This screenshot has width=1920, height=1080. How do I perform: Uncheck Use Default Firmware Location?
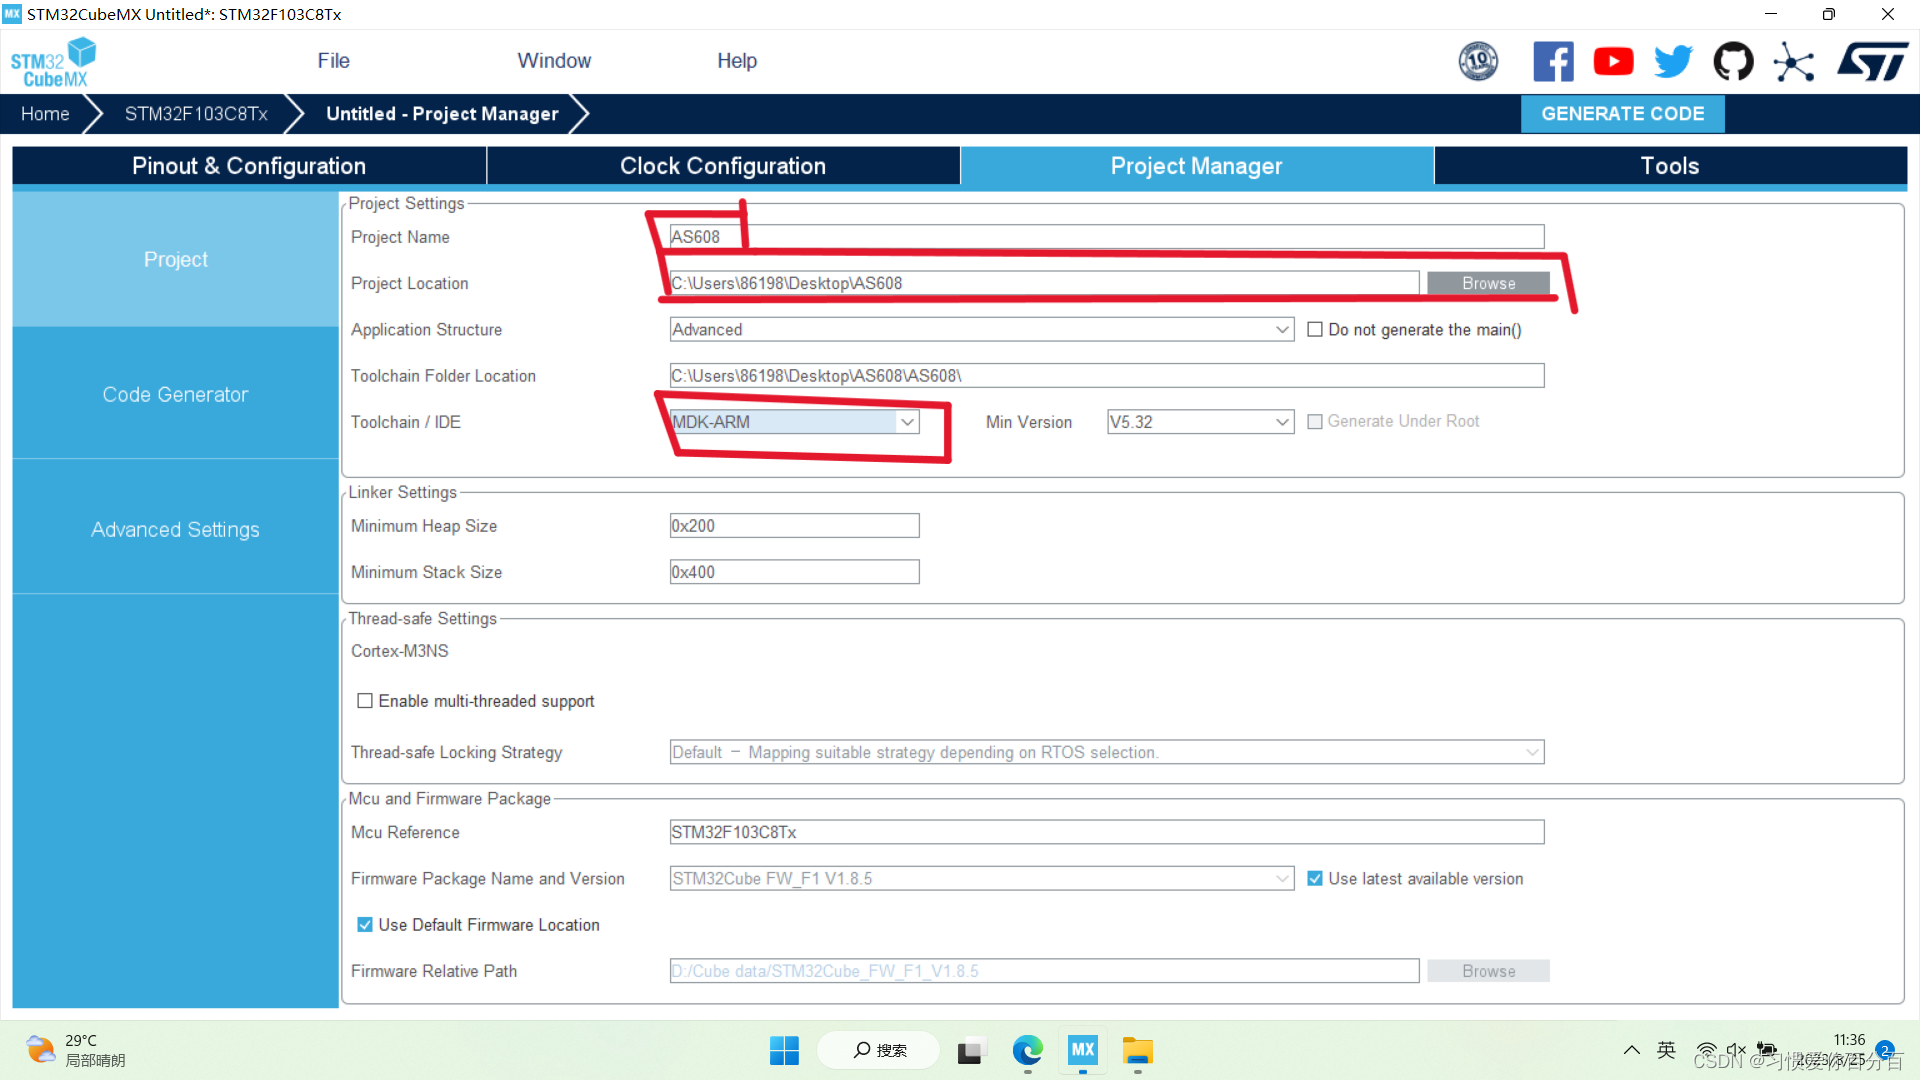click(365, 925)
